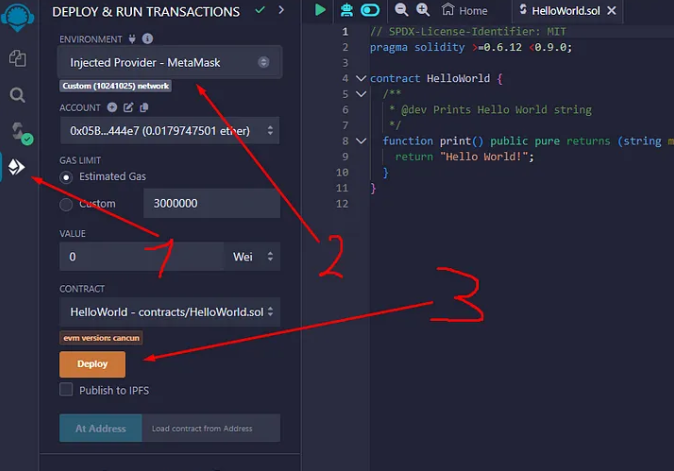Click the green checkmark in panel header
Screen dimensions: 674x471
tap(260, 9)
